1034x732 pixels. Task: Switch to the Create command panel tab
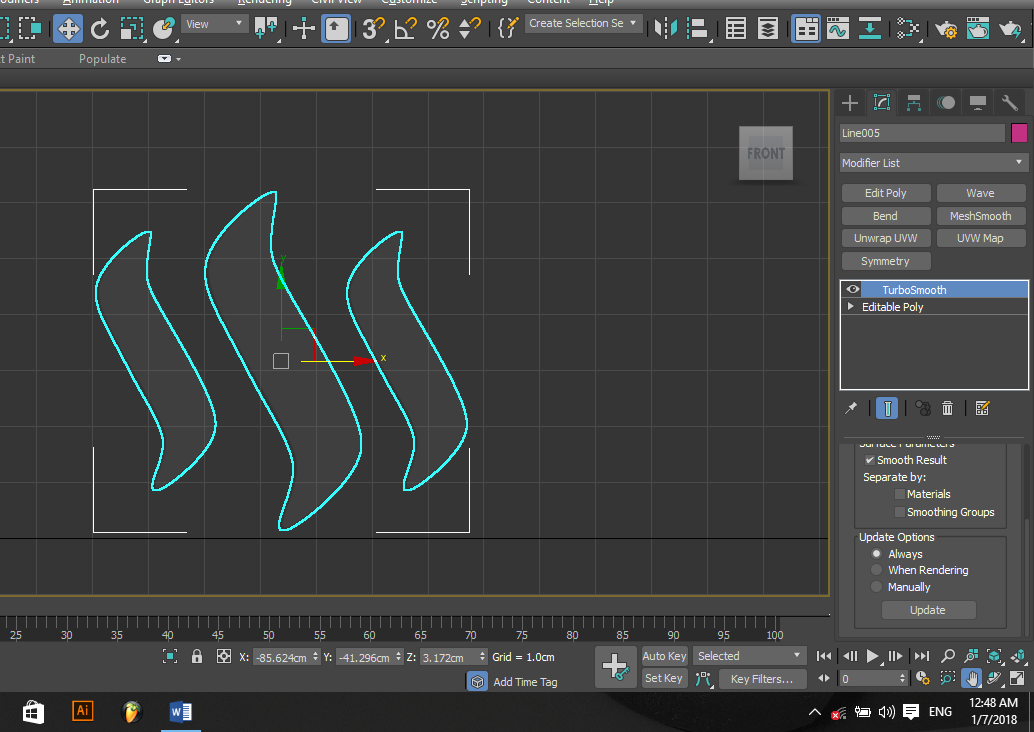point(850,103)
